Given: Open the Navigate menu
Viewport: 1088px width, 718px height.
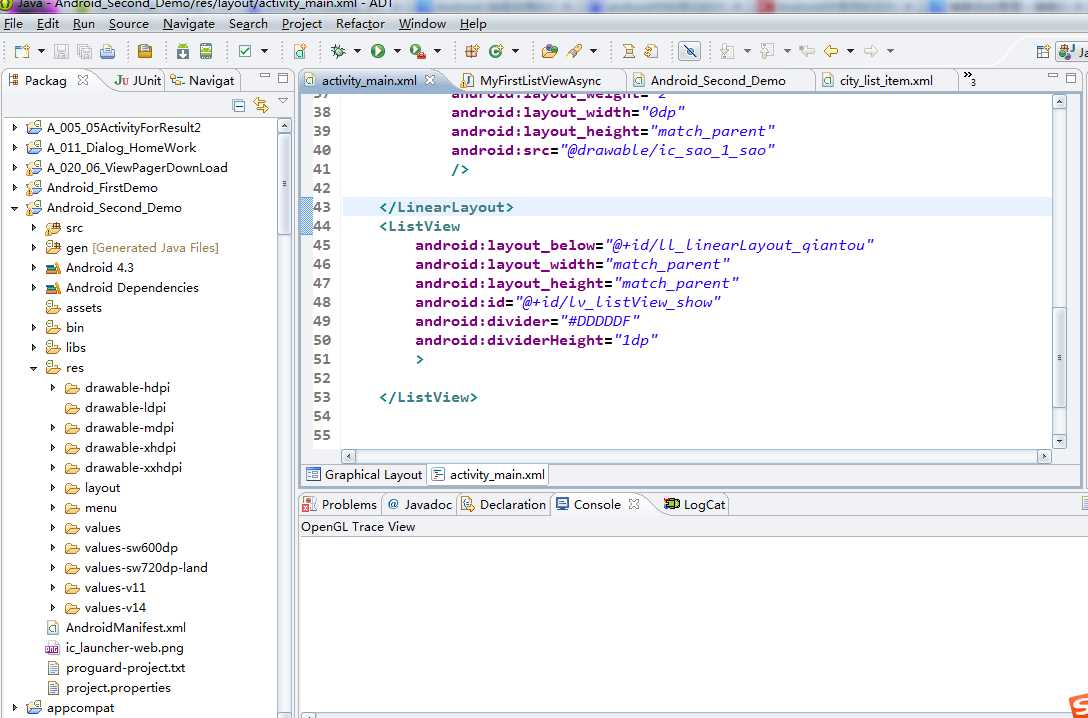Looking at the screenshot, I should pos(189,24).
